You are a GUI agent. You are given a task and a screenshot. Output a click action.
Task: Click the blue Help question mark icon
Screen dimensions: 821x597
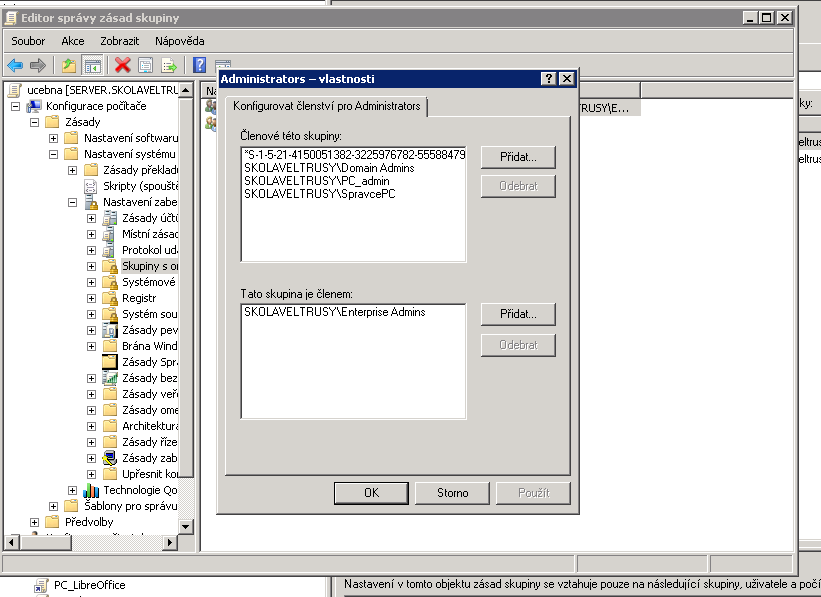[x=199, y=65]
